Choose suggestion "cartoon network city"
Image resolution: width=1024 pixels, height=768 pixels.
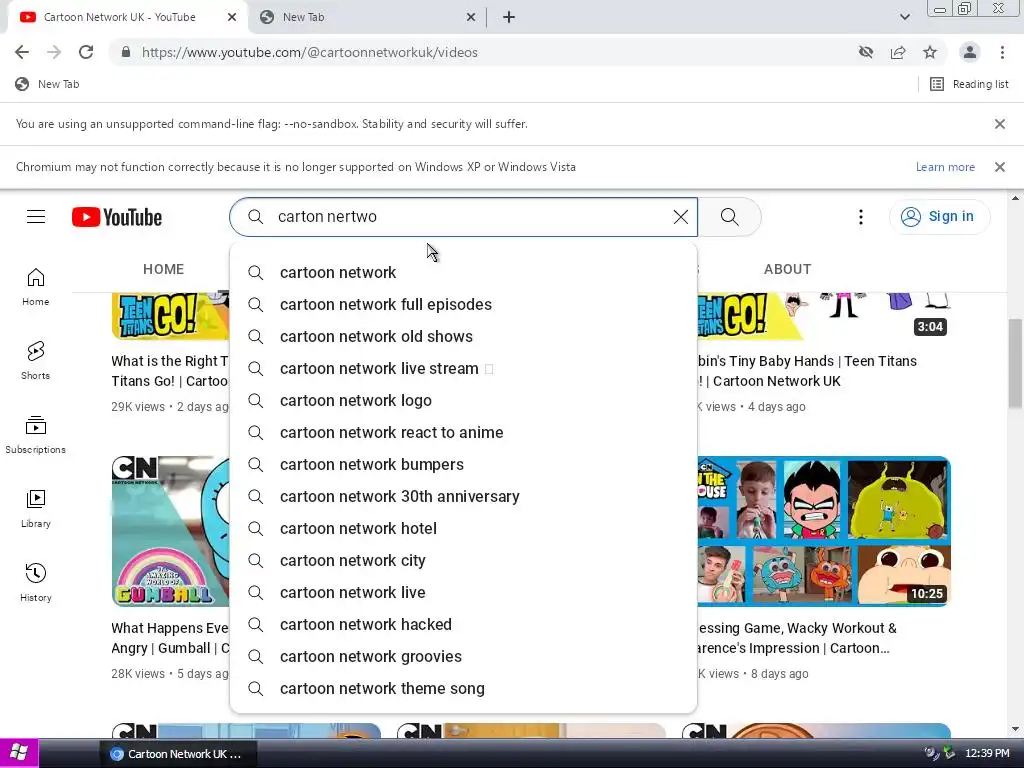pos(463,560)
